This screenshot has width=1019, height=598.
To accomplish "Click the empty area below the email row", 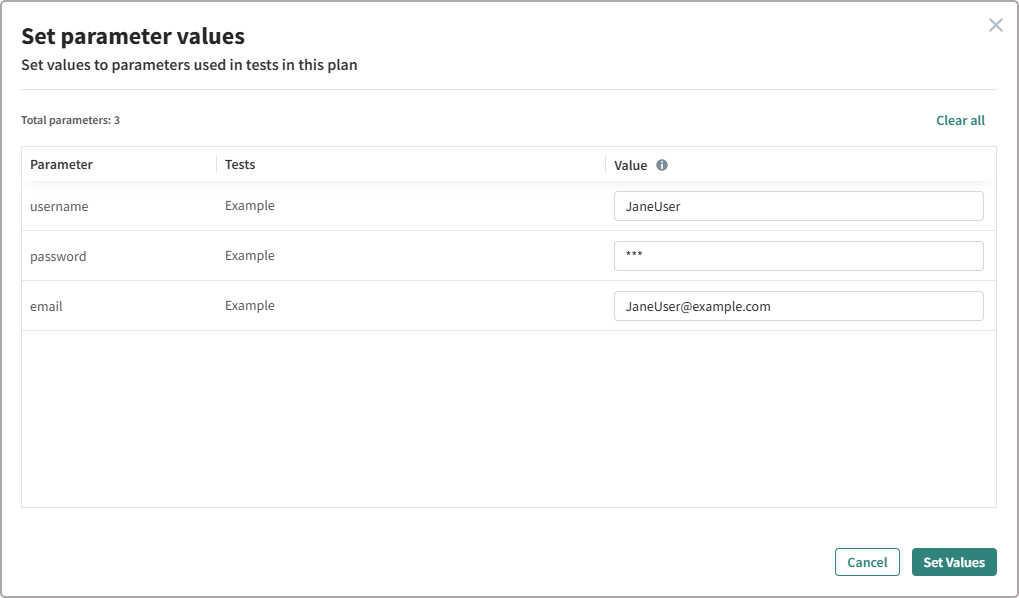I will tap(508, 418).
